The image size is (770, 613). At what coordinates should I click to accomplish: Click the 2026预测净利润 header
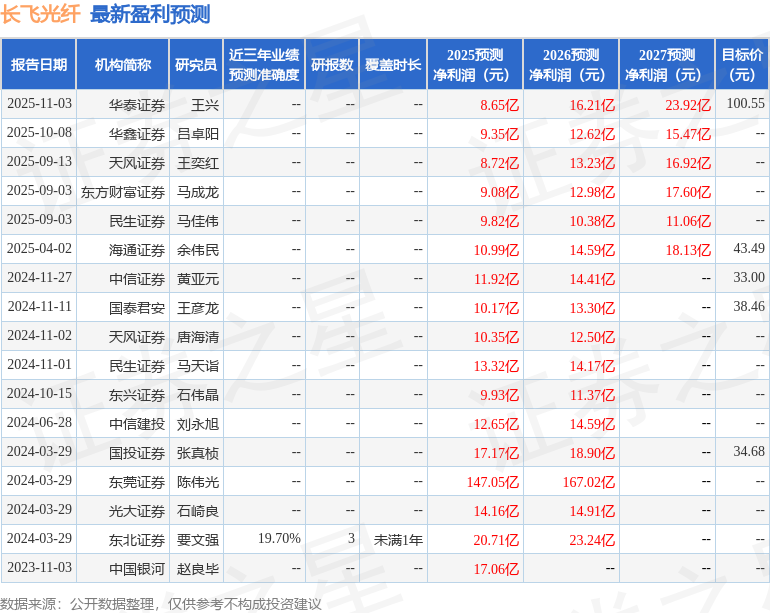coord(571,64)
